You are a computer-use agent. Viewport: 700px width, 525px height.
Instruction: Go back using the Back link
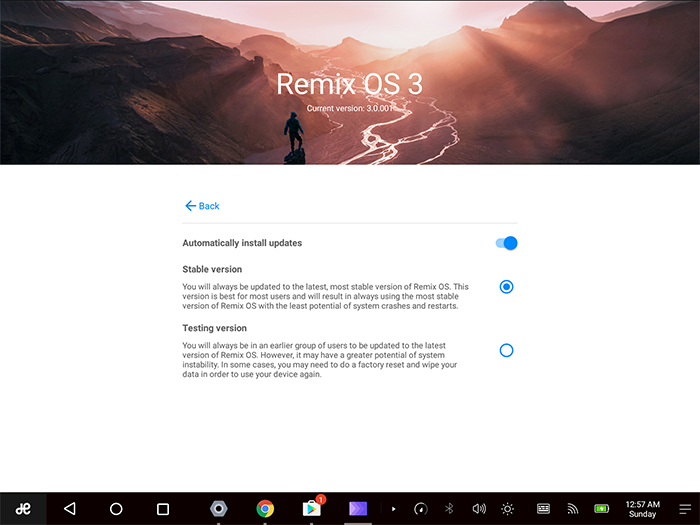pos(202,206)
